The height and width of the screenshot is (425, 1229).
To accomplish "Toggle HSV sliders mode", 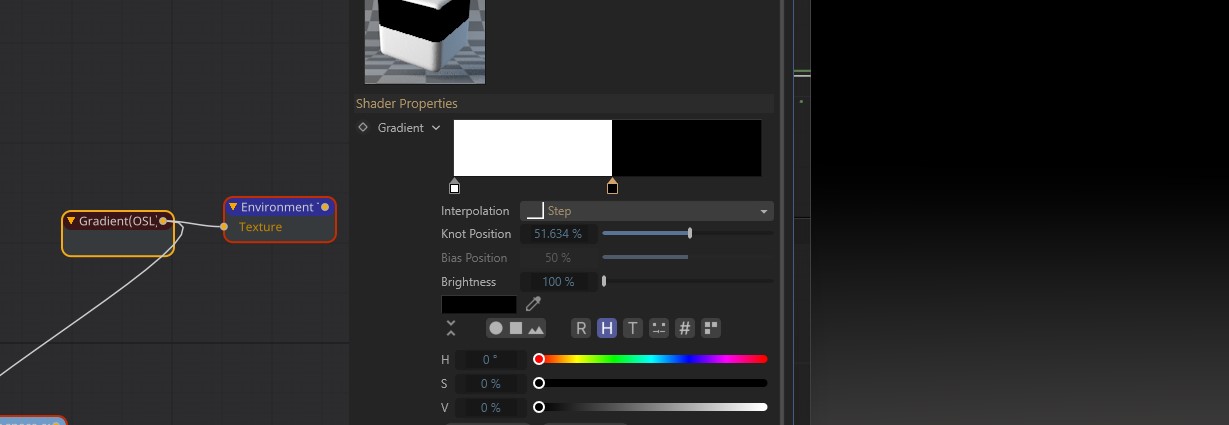I will click(606, 328).
